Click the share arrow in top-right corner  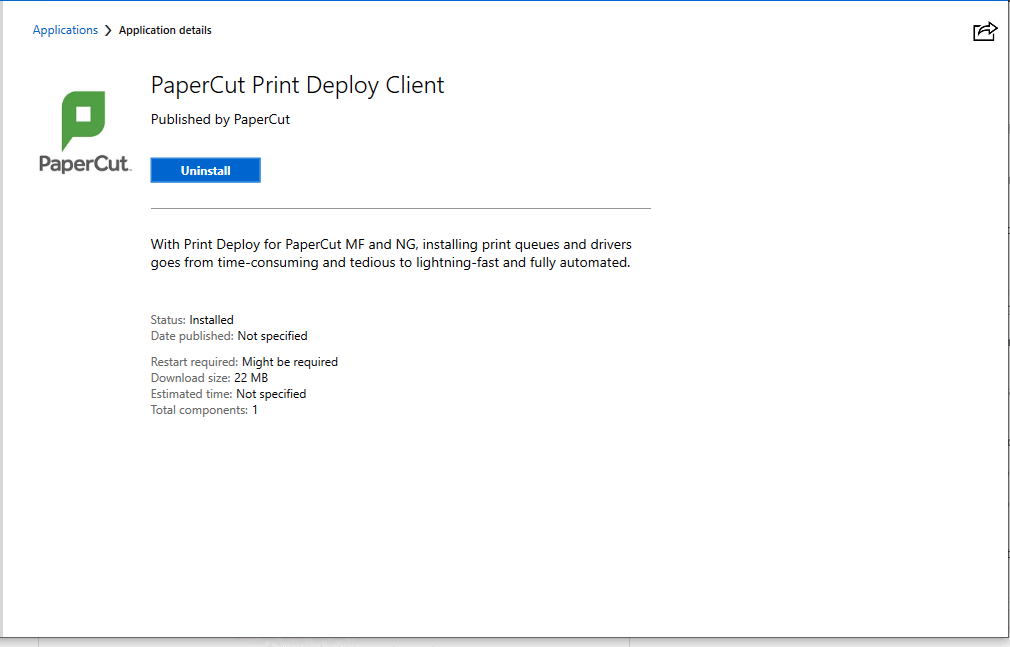click(985, 31)
